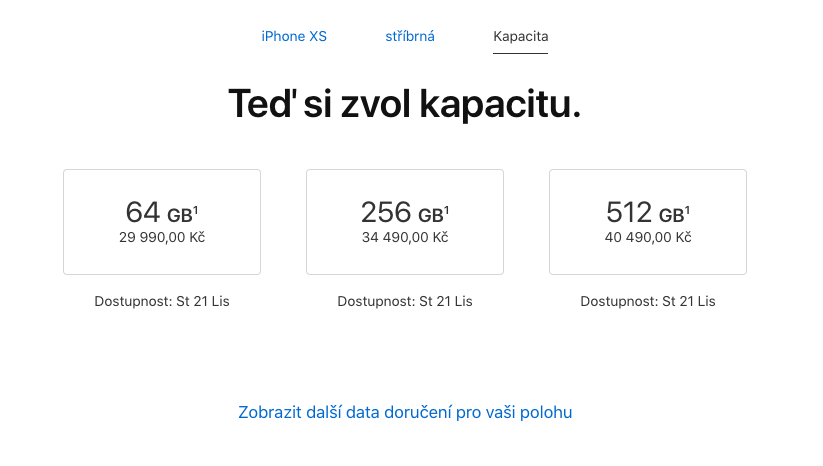Click the 34 490,00 Kč price
Image resolution: width=823 pixels, height=466 pixels.
coord(405,238)
